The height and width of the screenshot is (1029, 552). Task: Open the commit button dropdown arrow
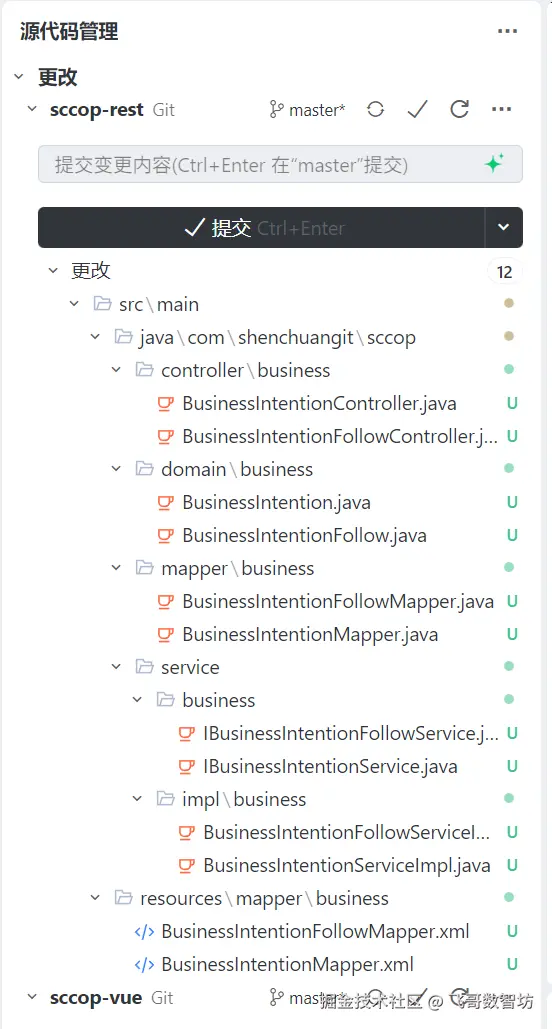(503, 228)
